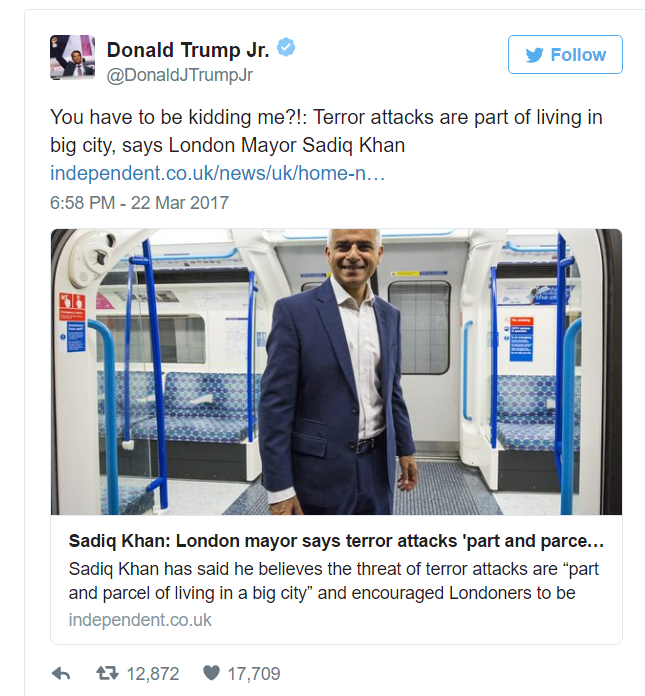
Task: Click the Donald Trump Jr. display name
Action: pyautogui.click(x=188, y=50)
